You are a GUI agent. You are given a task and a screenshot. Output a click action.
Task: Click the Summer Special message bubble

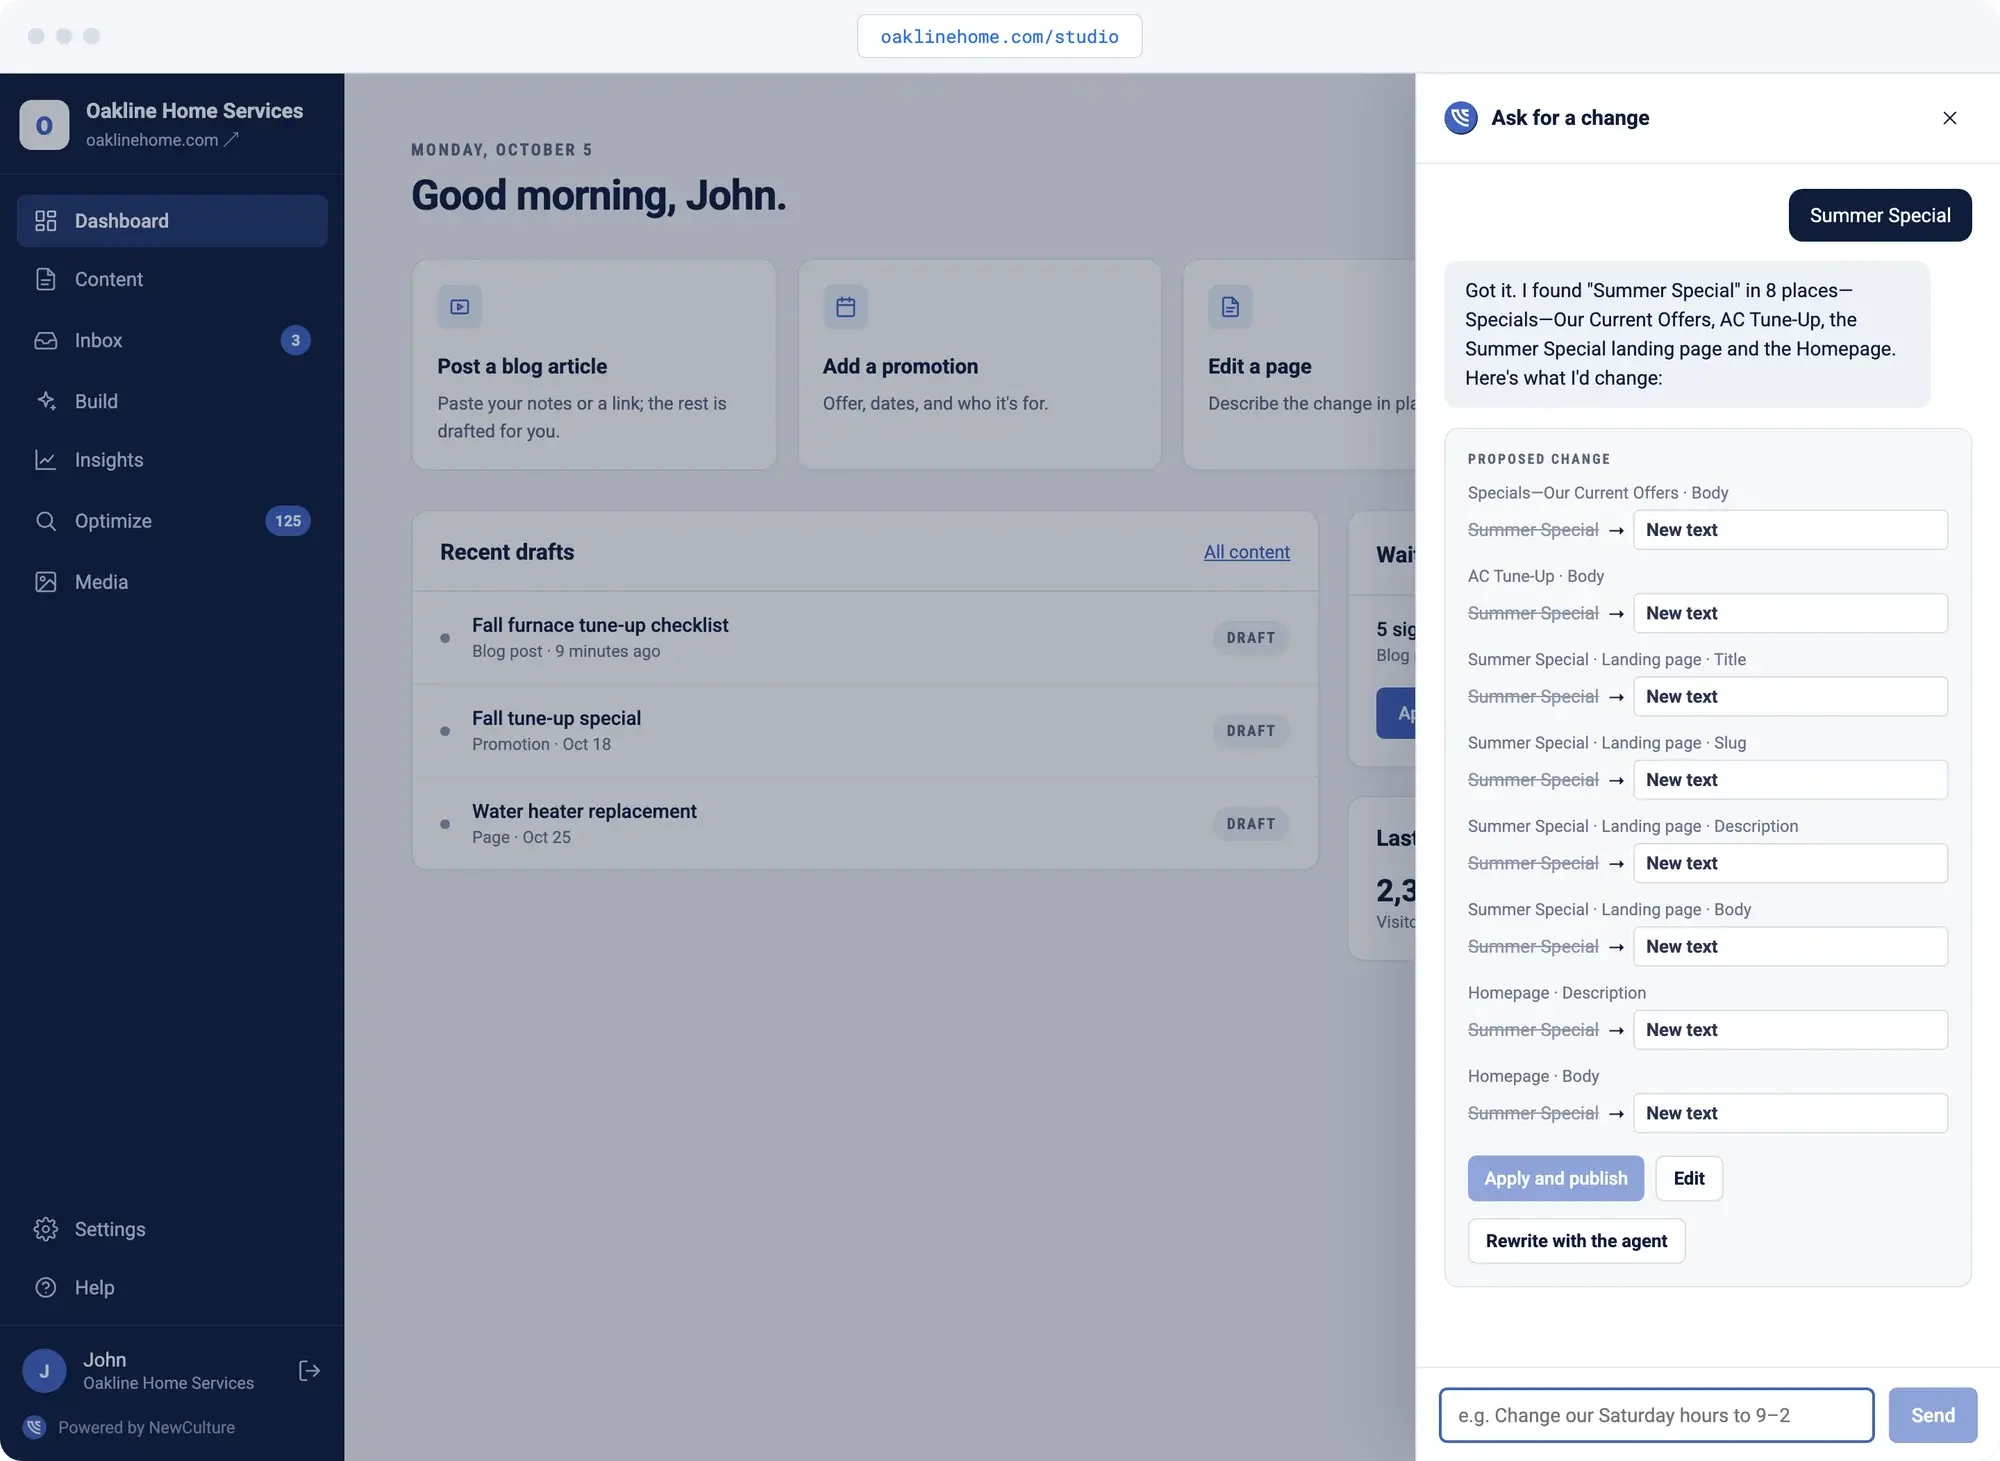pyautogui.click(x=1880, y=215)
